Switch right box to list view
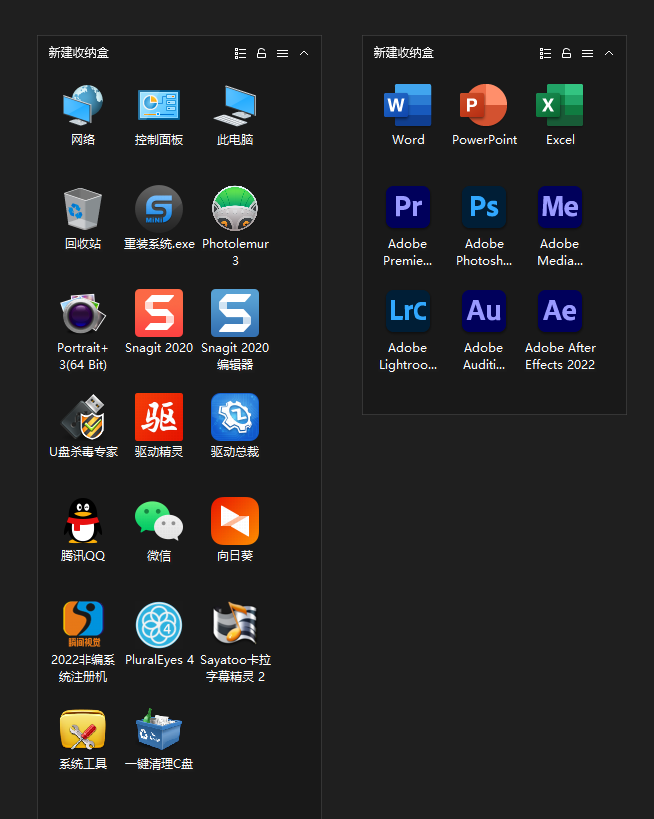 pyautogui.click(x=545, y=53)
